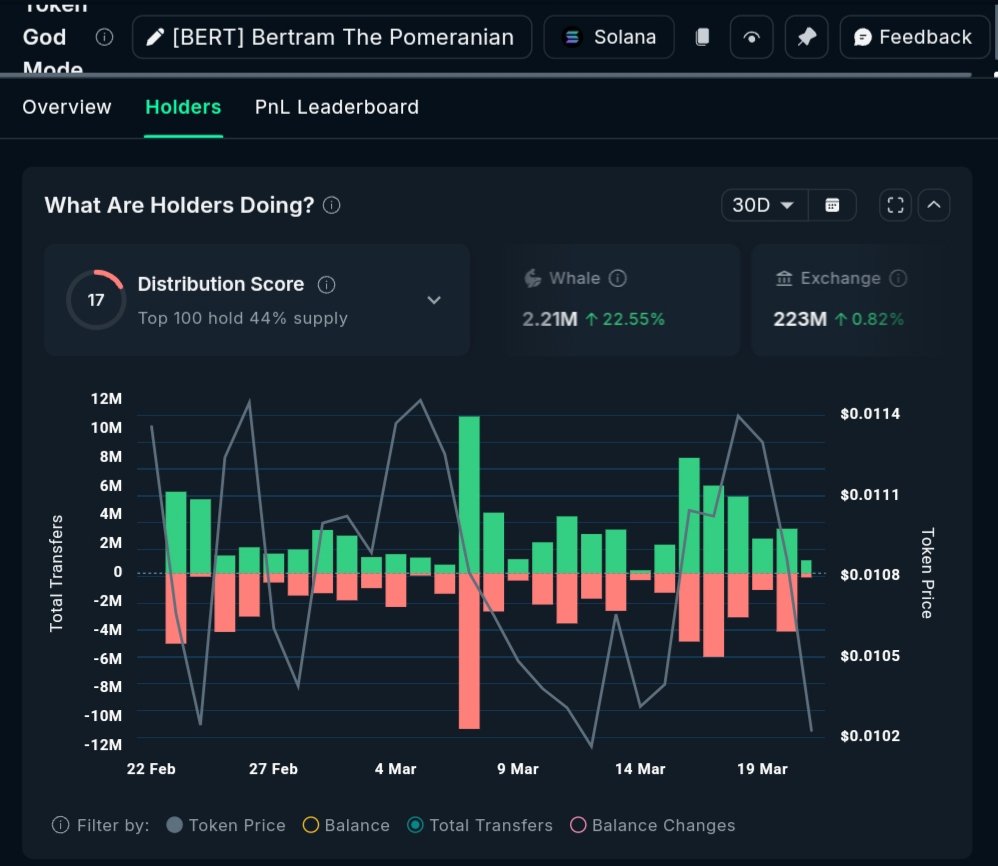998x866 pixels.
Task: Collapse the What Are Holders Doing panel
Action: click(934, 204)
